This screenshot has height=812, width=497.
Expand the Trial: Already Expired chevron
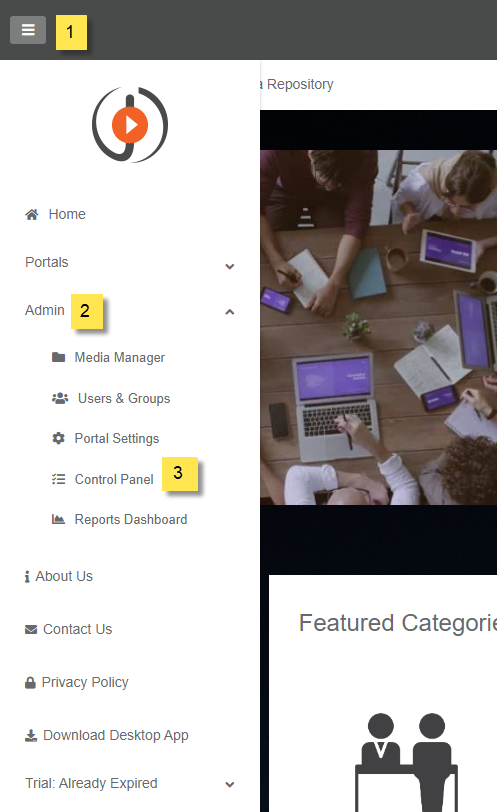(230, 785)
